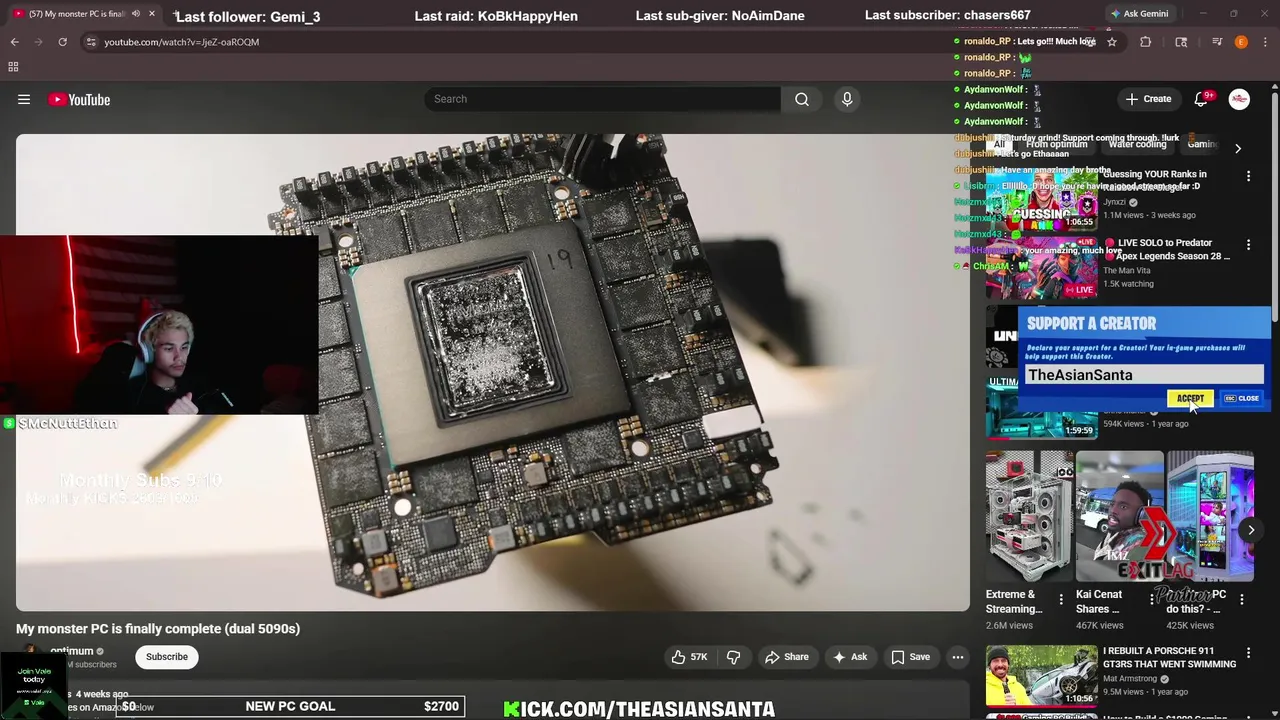Viewport: 1280px width, 720px height.
Task: Open Chrome apps grid in bookmarks bar
Action: (x=13, y=67)
